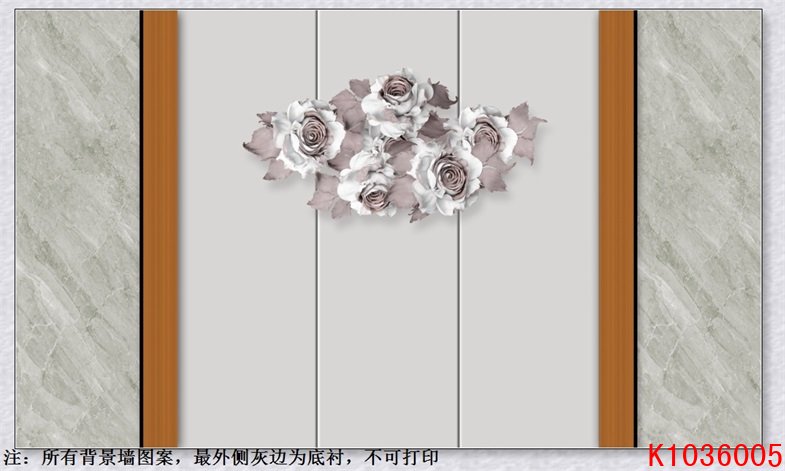Click the right marble panel
This screenshot has height=471, width=785.
click(700, 229)
